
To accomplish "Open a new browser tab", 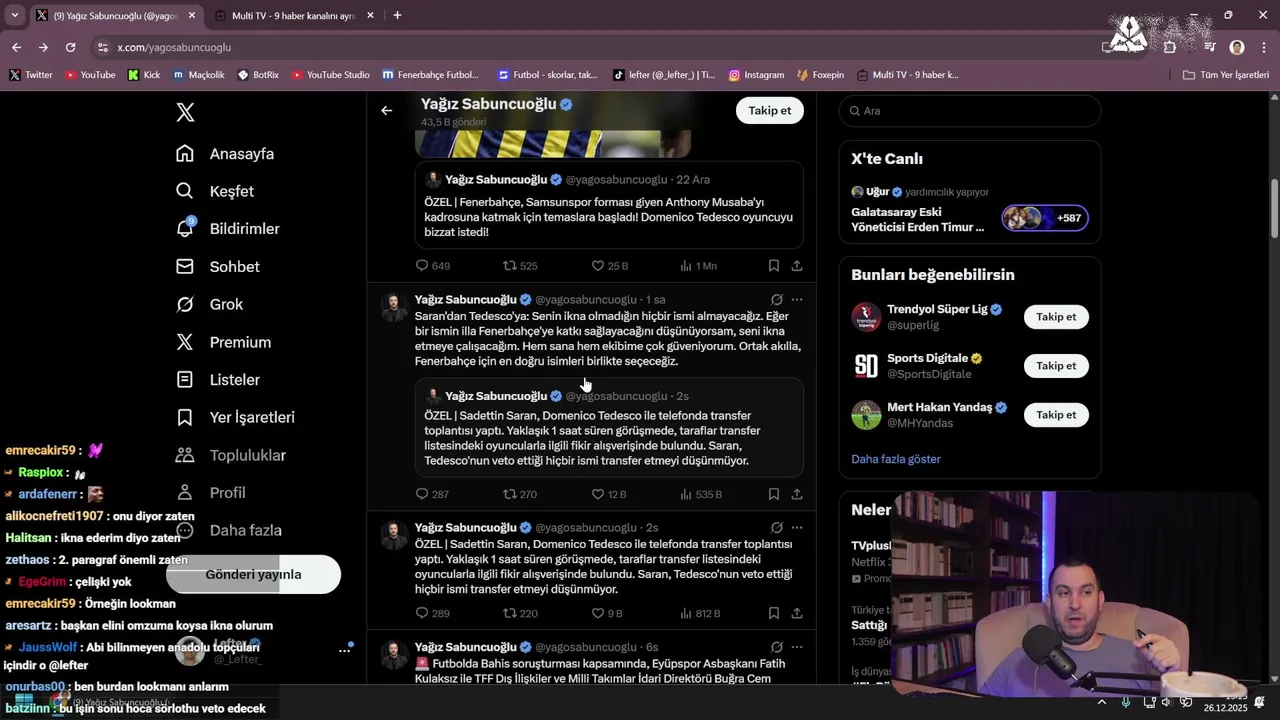I will click(x=397, y=16).
